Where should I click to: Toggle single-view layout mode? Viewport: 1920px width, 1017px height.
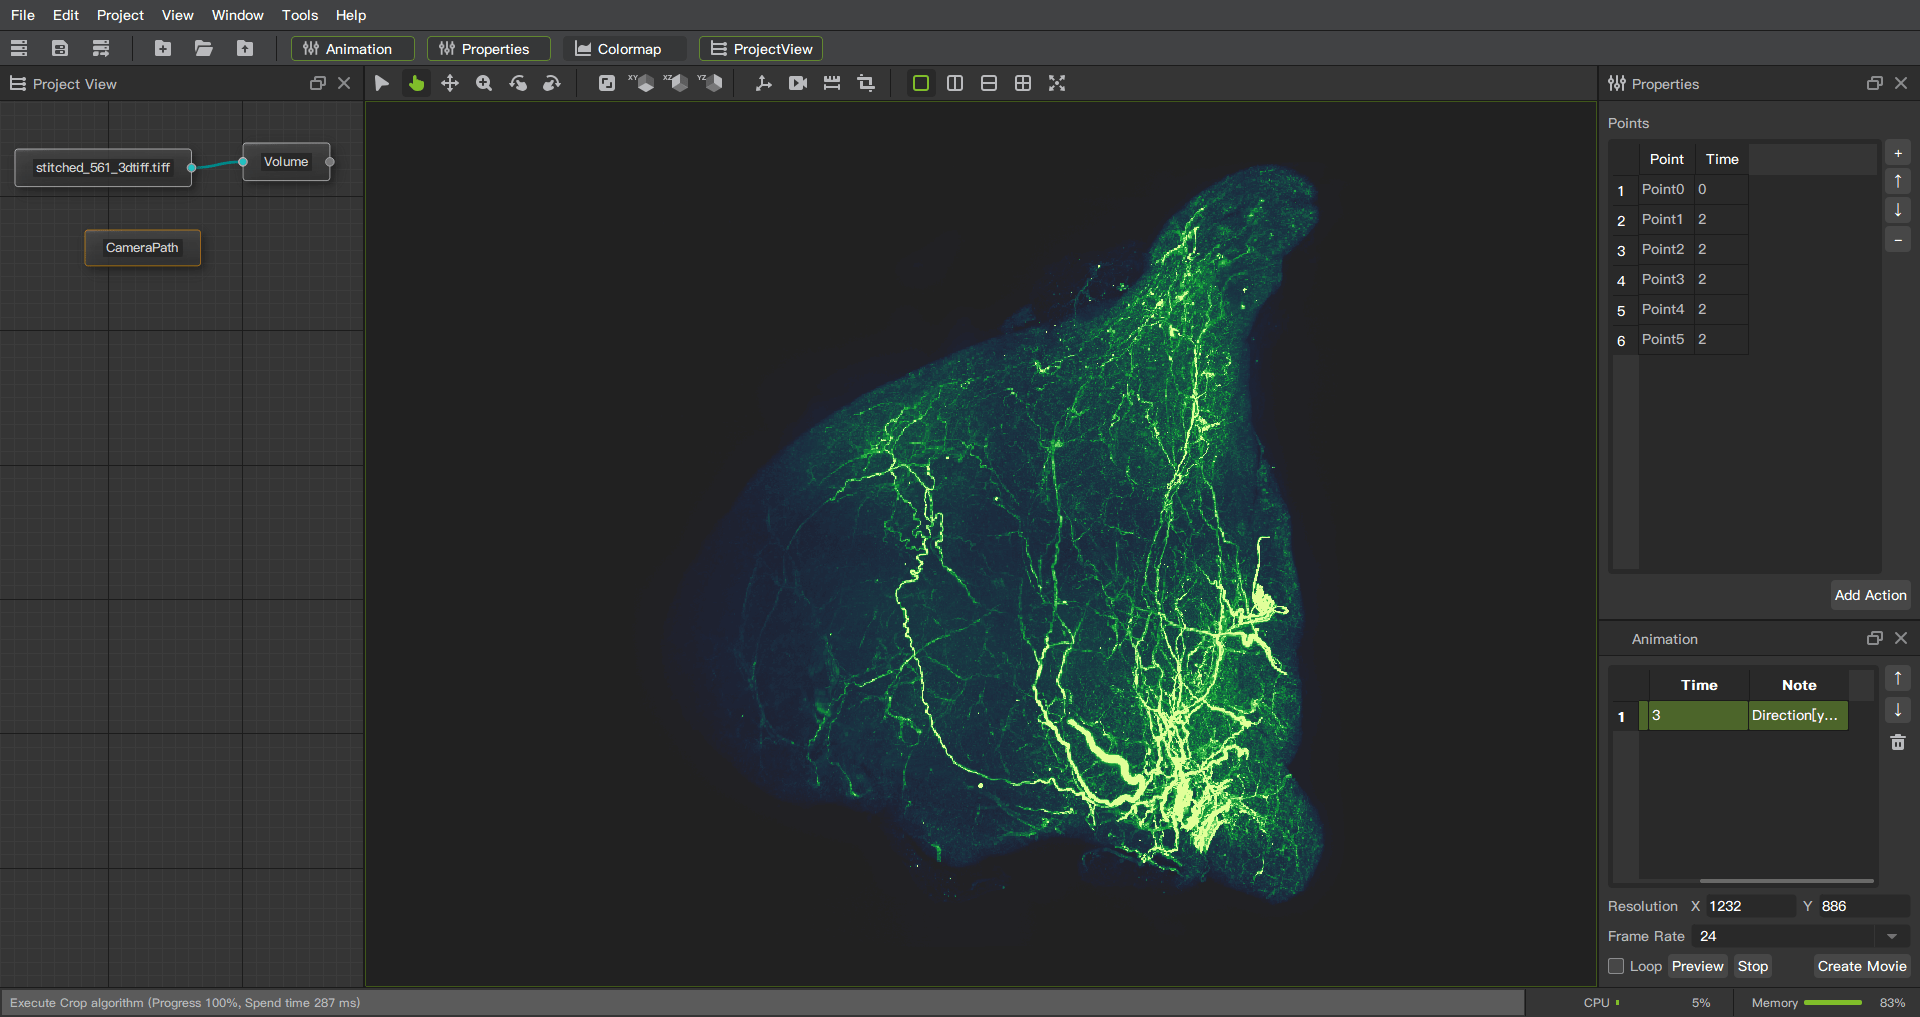click(x=921, y=83)
